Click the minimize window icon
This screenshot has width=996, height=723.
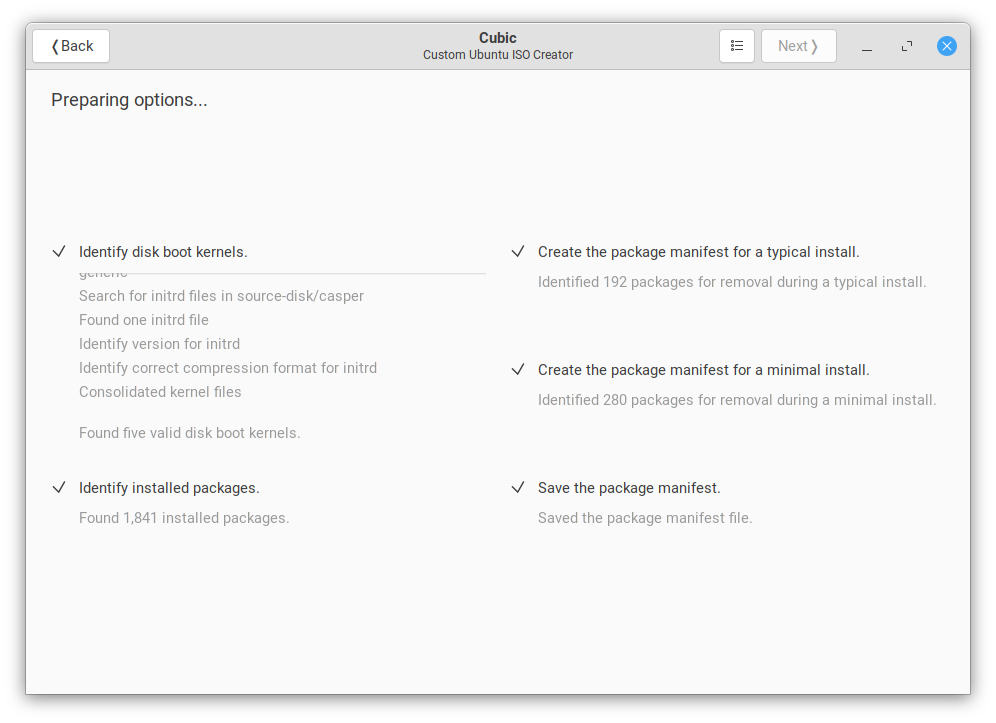point(866,46)
